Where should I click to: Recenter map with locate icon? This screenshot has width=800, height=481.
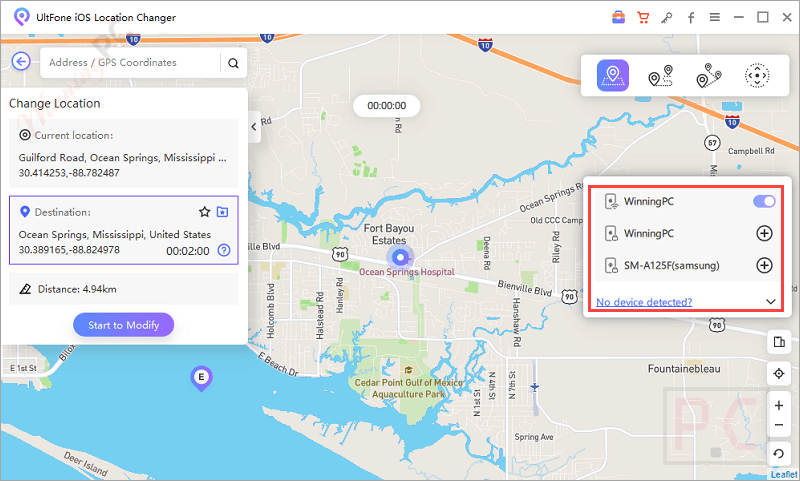click(779, 373)
